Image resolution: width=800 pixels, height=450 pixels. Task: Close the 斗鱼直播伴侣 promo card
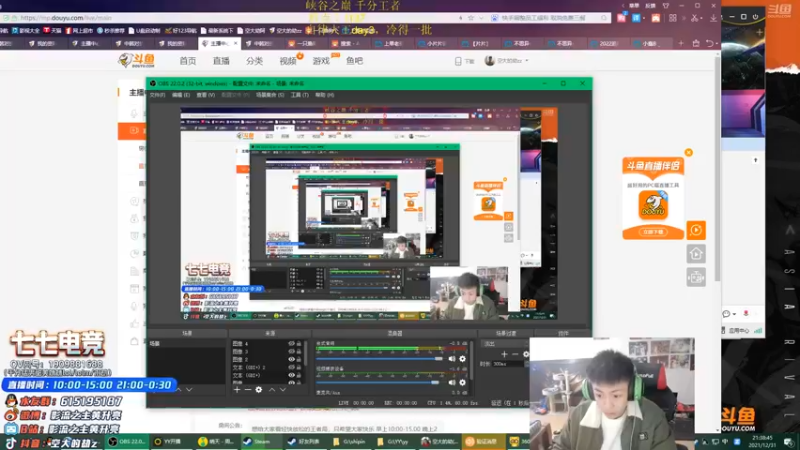coord(689,153)
